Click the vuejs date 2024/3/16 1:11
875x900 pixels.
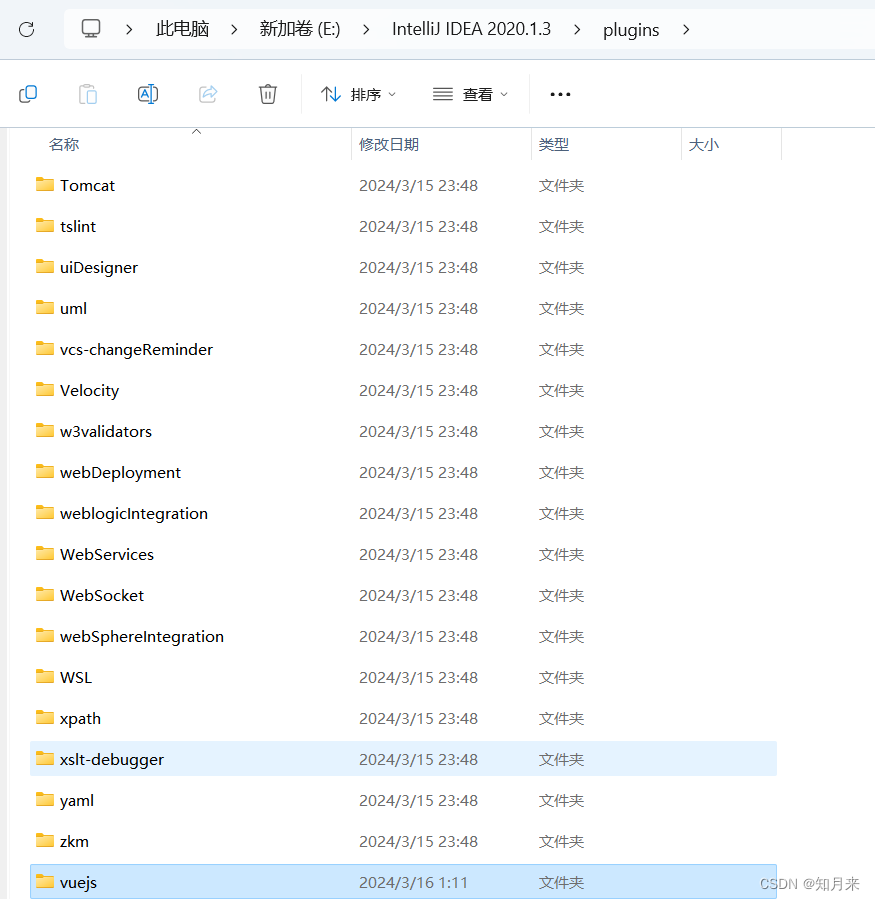coord(413,883)
